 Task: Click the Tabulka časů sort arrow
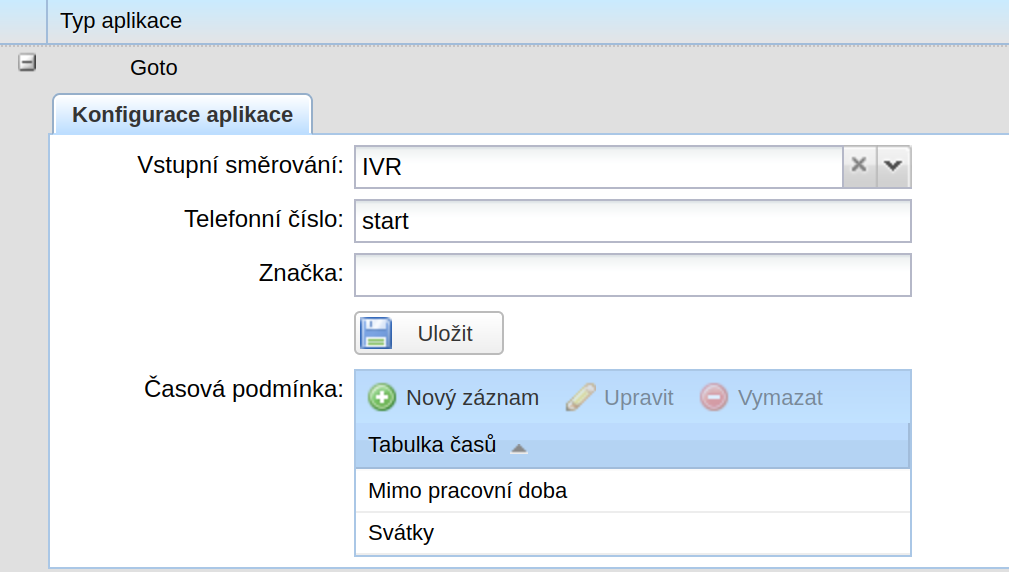point(519,448)
